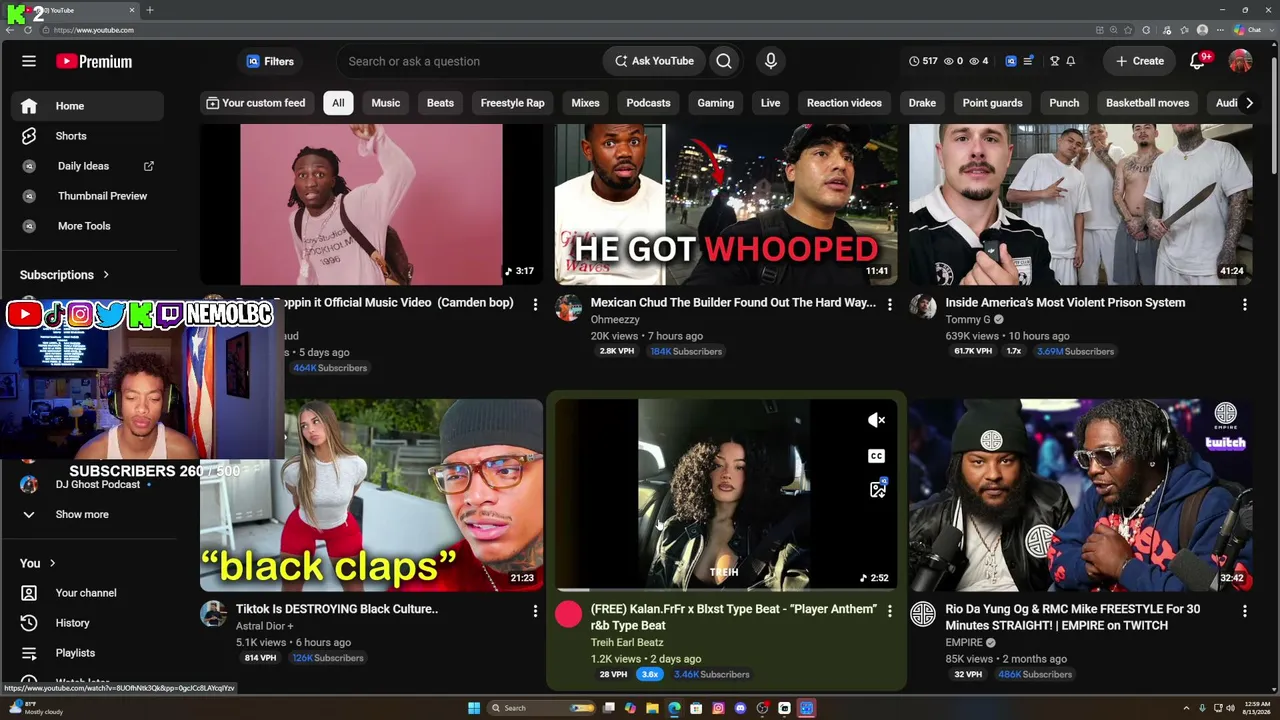Open the account avatar menu
Screen dimensions: 1280x720
click(x=1240, y=61)
